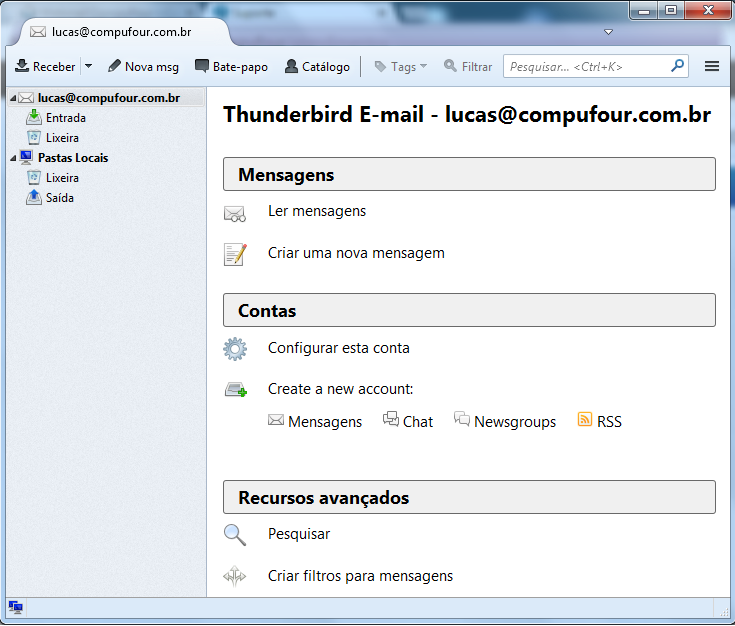Collapse the lucas@compufour.com.br account tree
Viewport: 735px width, 626px height.
click(13, 98)
